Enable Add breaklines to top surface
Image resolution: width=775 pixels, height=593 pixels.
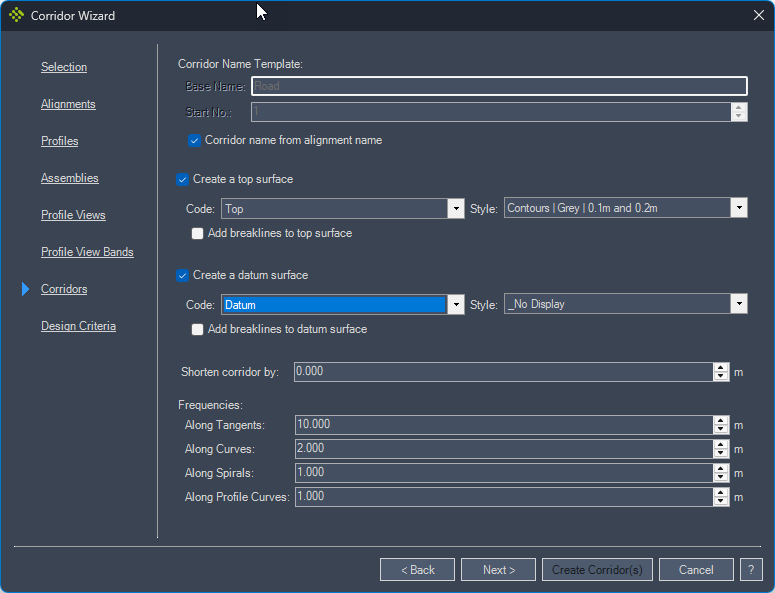197,233
